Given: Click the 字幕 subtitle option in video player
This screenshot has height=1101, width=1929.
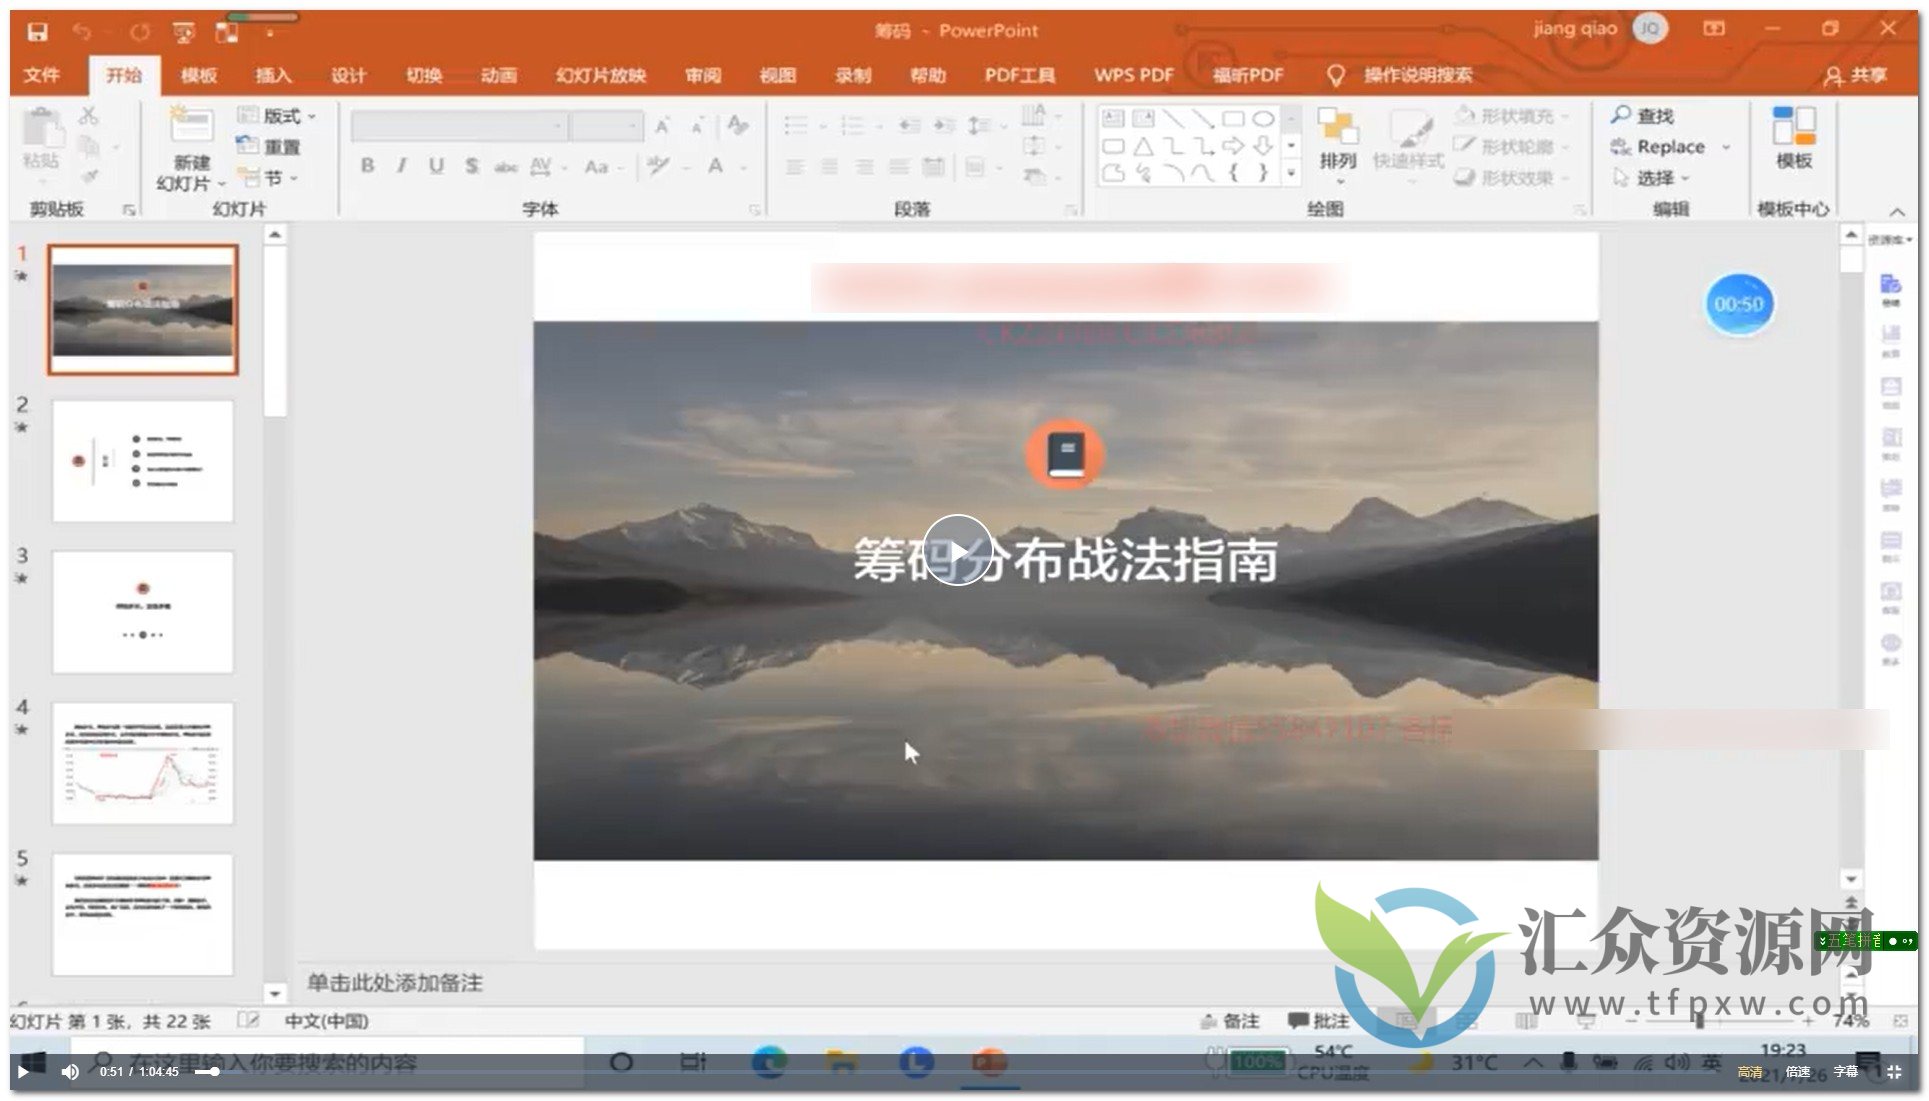Looking at the screenshot, I should point(1846,1071).
